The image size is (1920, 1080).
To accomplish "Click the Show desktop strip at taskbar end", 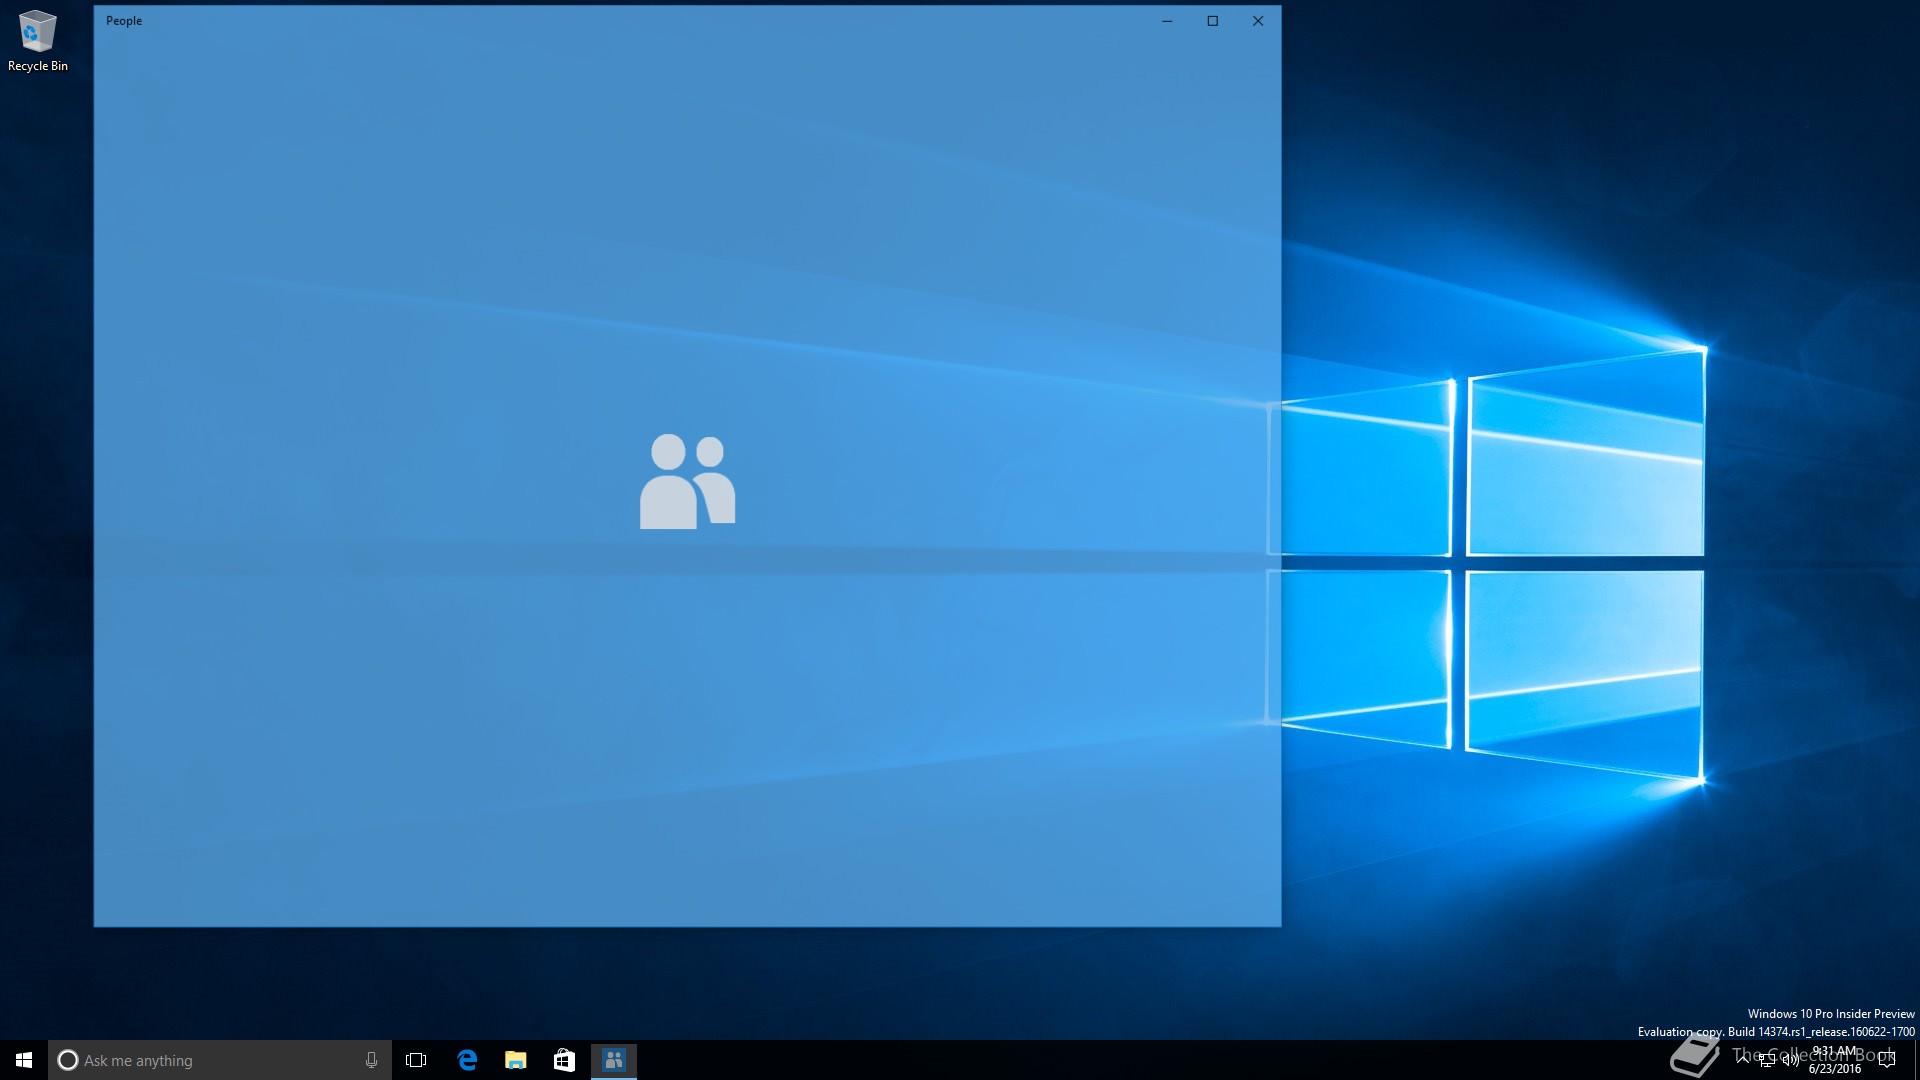I will pos(1917,1060).
